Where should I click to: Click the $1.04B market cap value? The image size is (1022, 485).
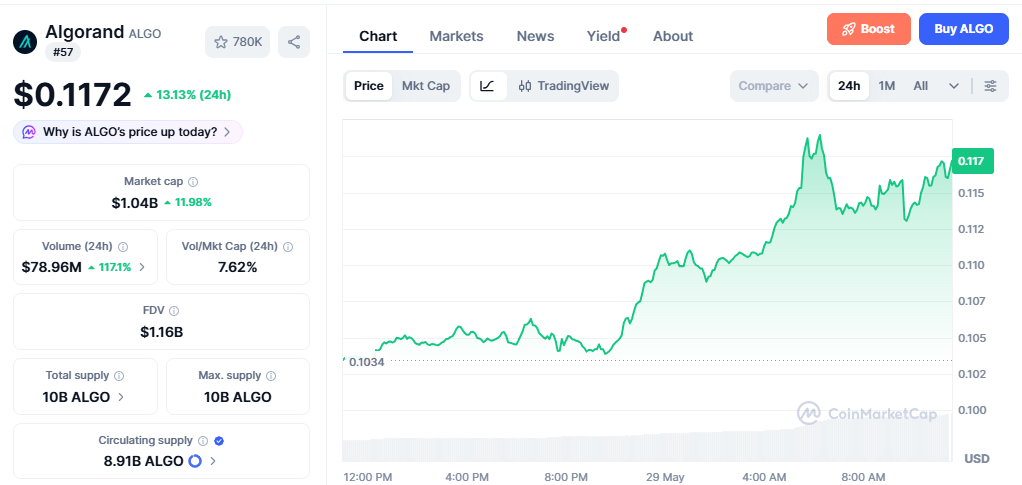[135, 203]
